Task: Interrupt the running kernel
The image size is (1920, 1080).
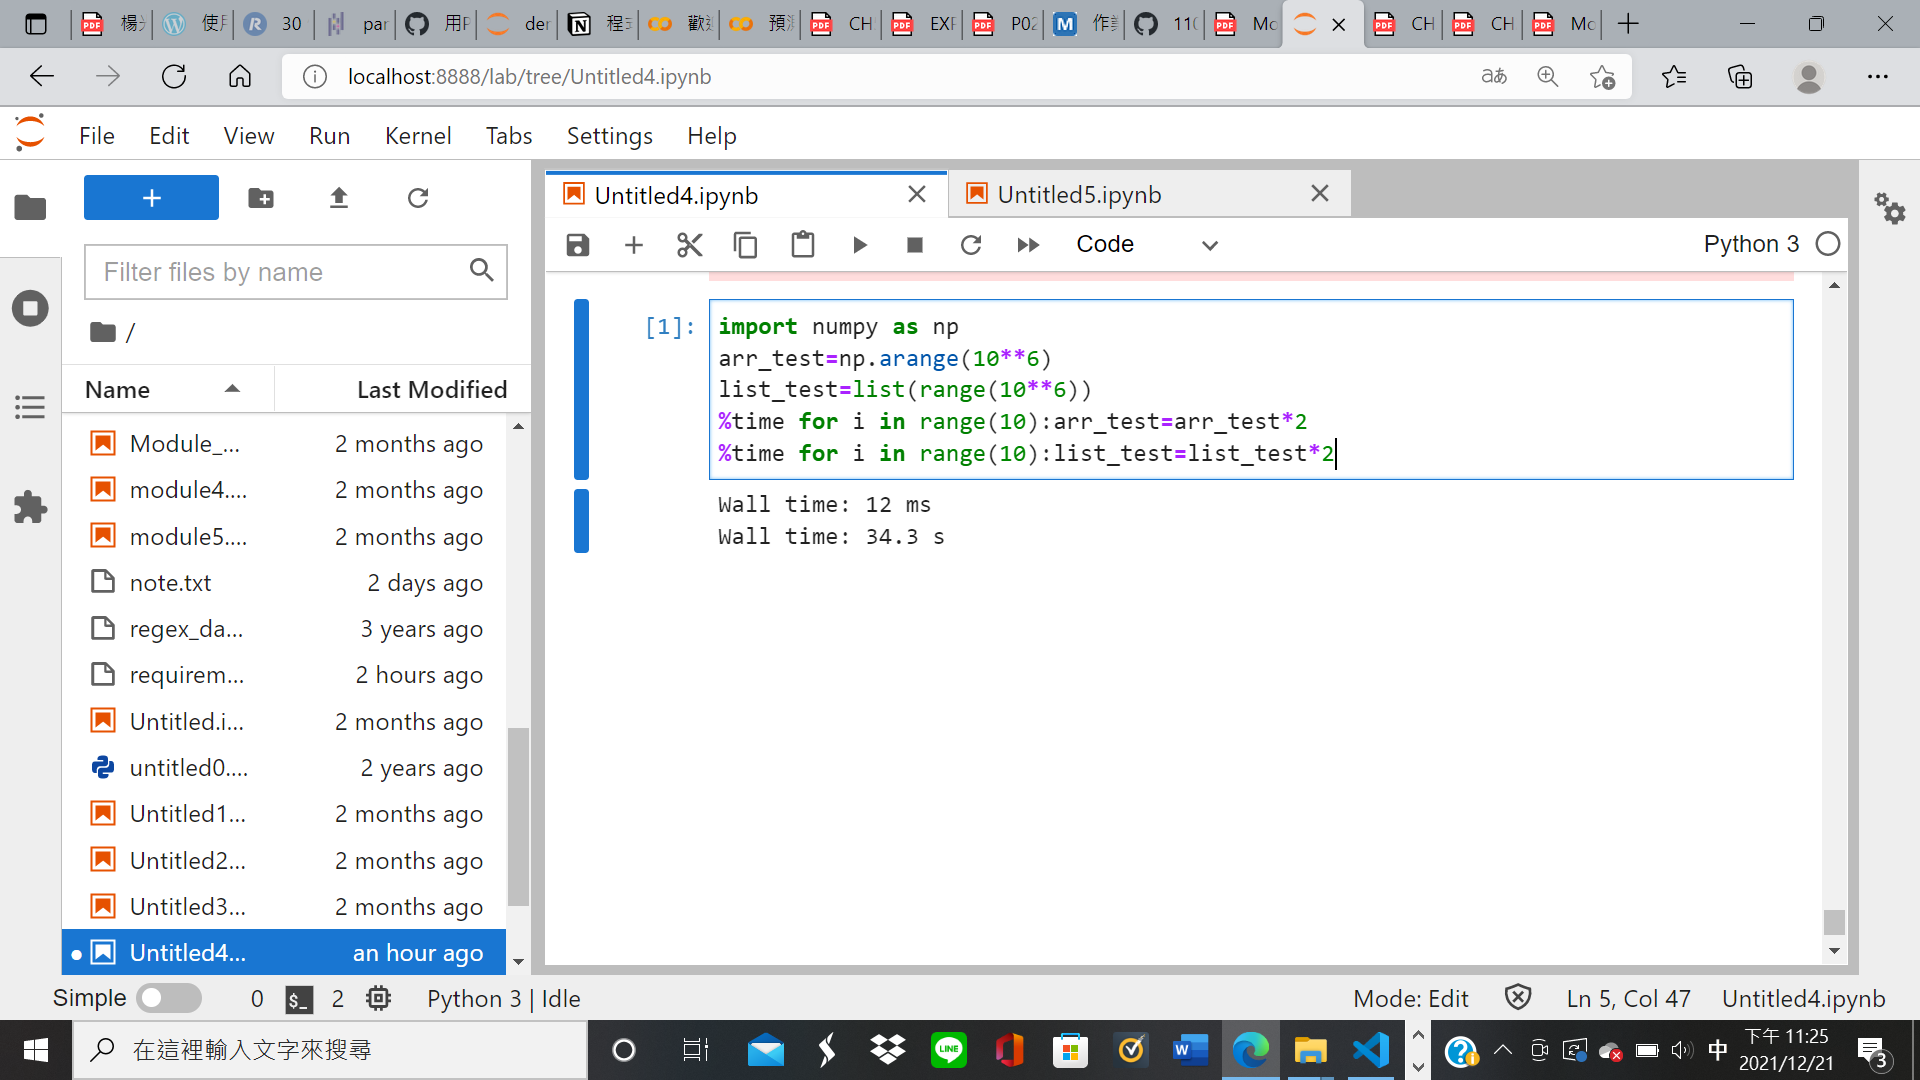Action: pyautogui.click(x=914, y=244)
